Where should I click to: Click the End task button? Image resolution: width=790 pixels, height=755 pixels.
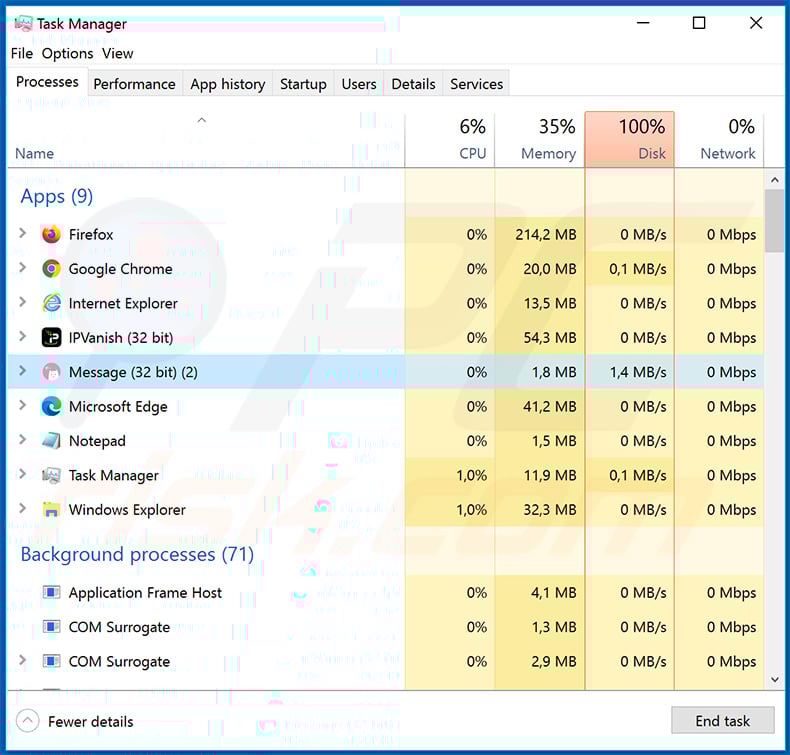tap(722, 721)
